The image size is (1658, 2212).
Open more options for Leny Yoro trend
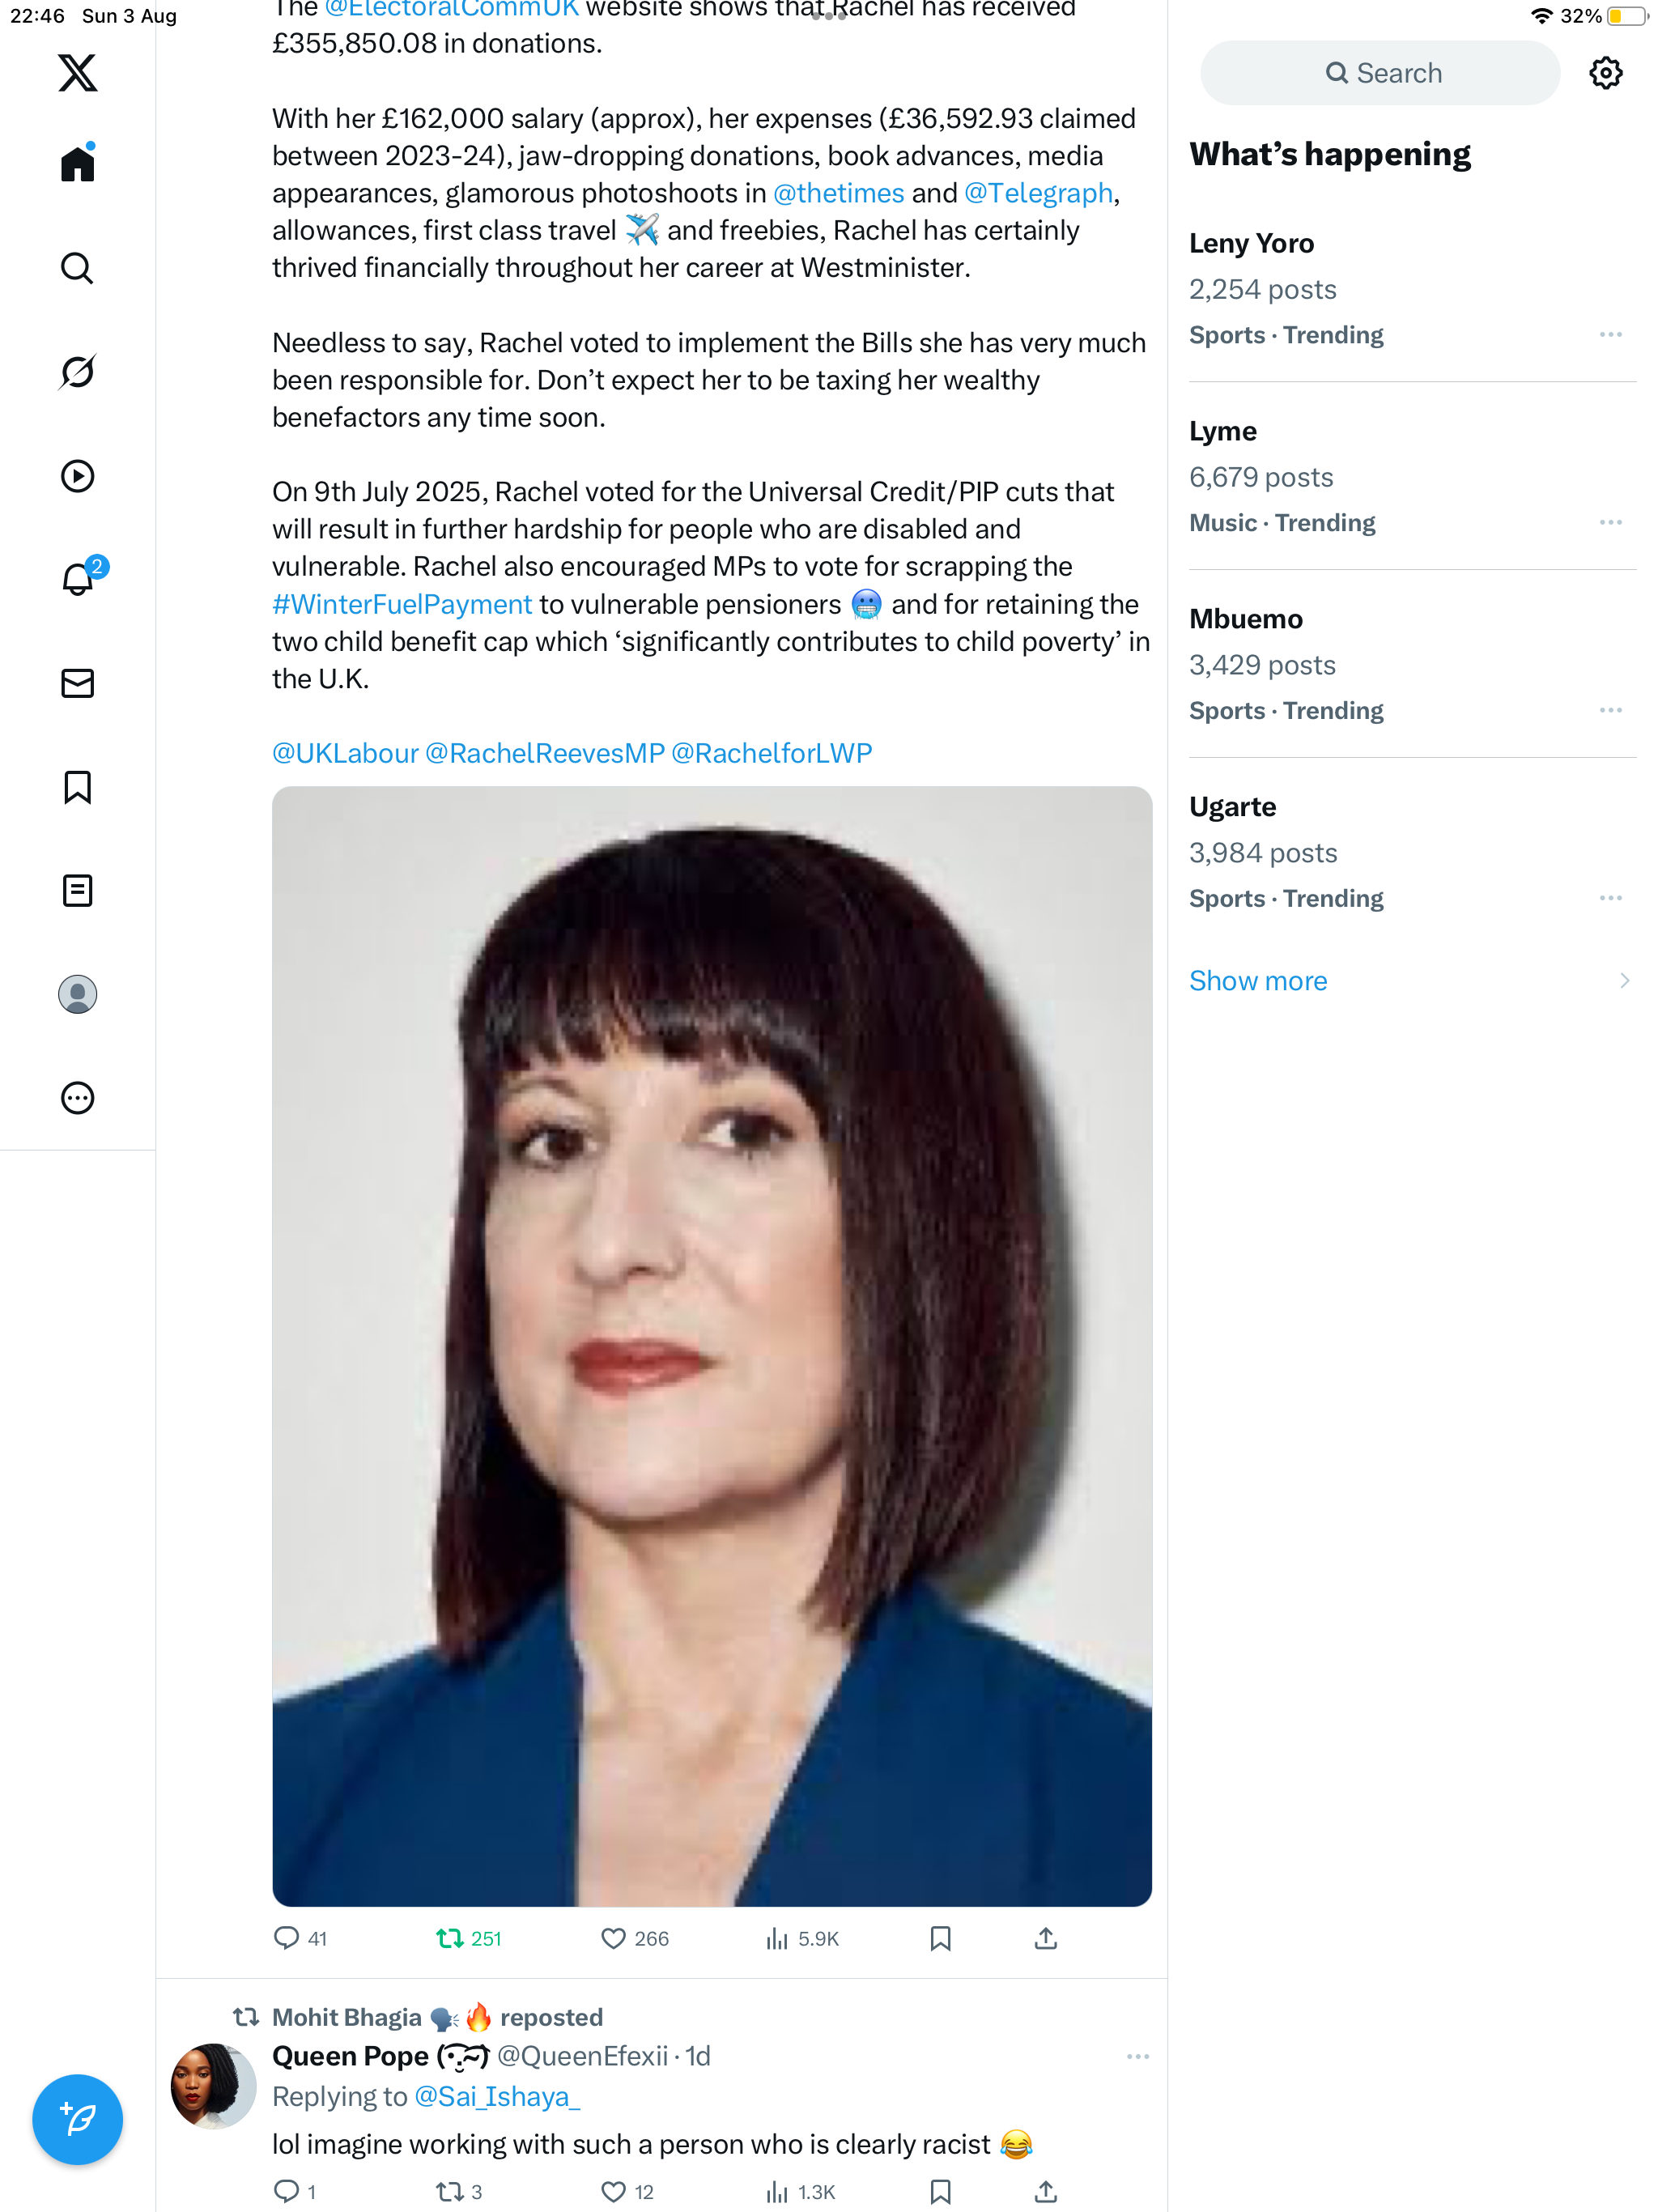[1610, 335]
